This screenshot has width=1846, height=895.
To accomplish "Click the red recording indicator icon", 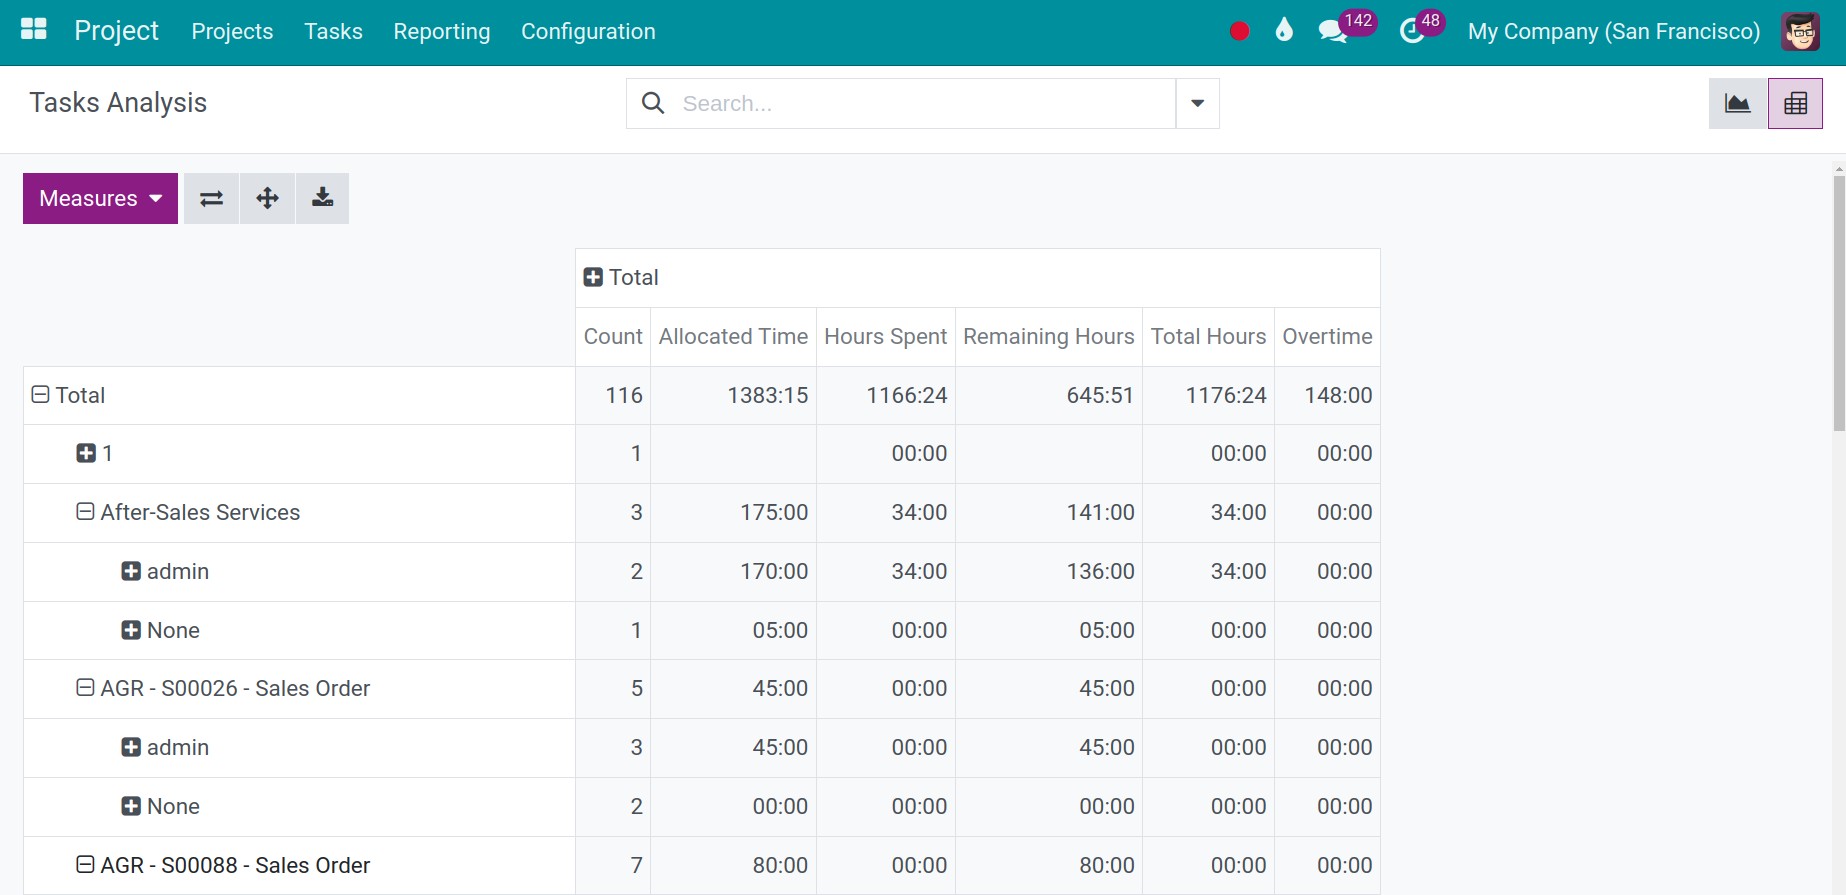I will coord(1239,31).
